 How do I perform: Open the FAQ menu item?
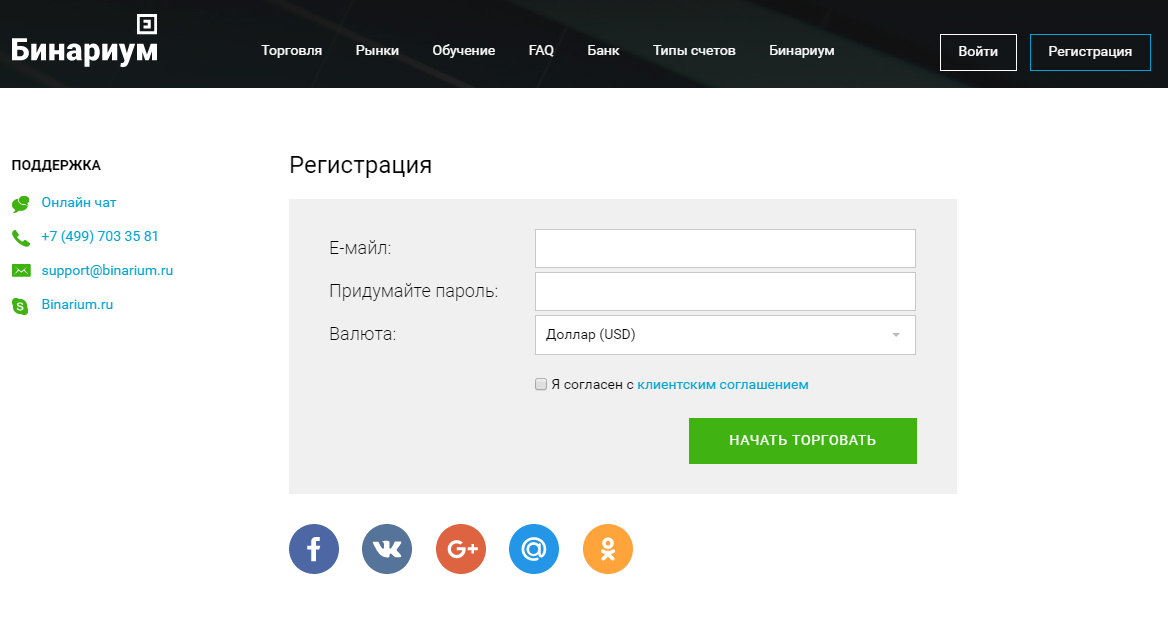(541, 51)
